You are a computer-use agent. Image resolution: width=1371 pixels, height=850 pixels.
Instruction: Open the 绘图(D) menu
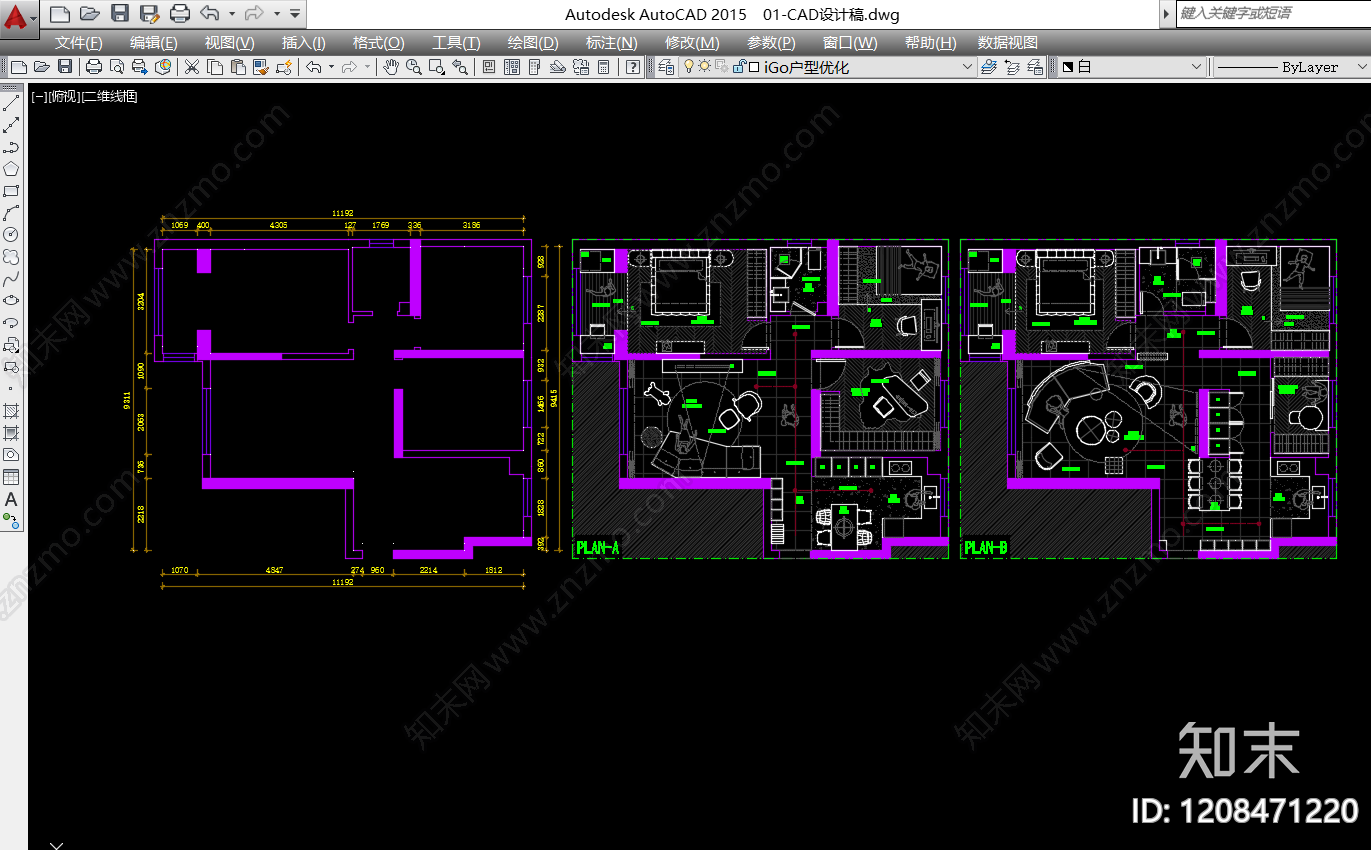[x=533, y=43]
